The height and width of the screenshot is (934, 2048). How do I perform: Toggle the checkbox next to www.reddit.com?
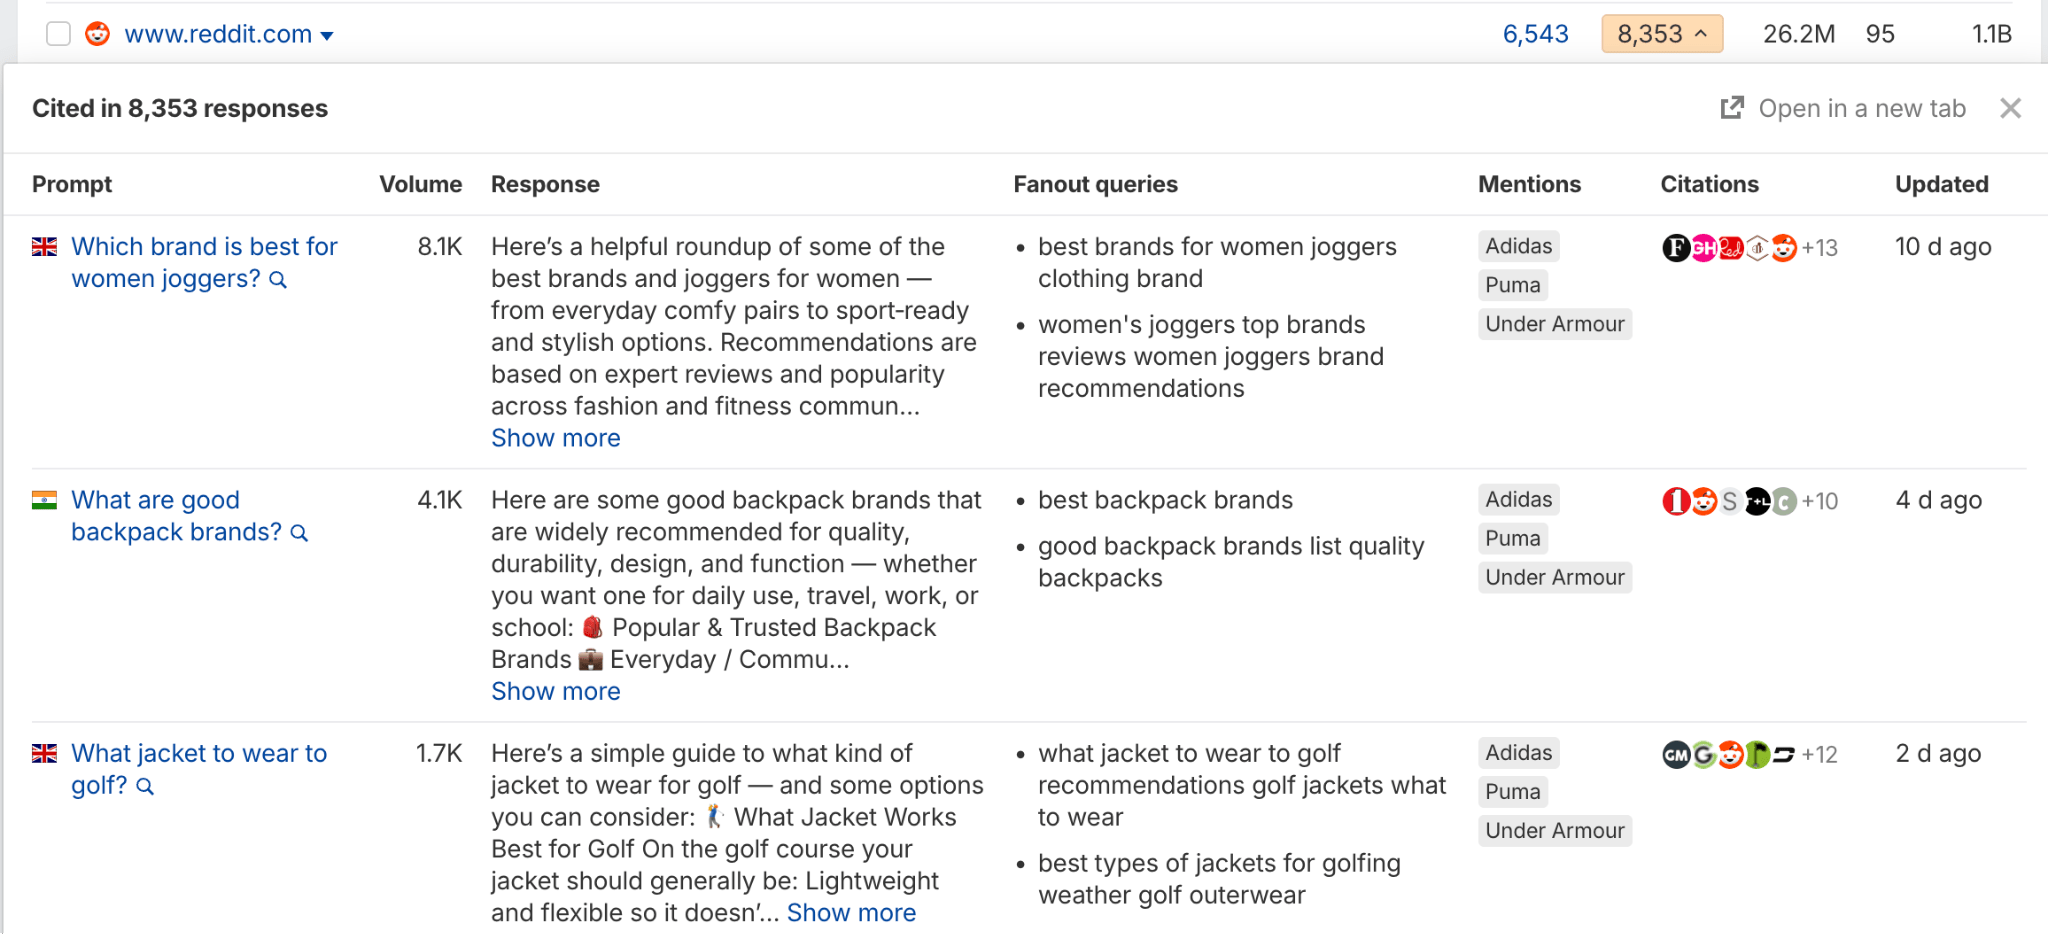click(58, 33)
